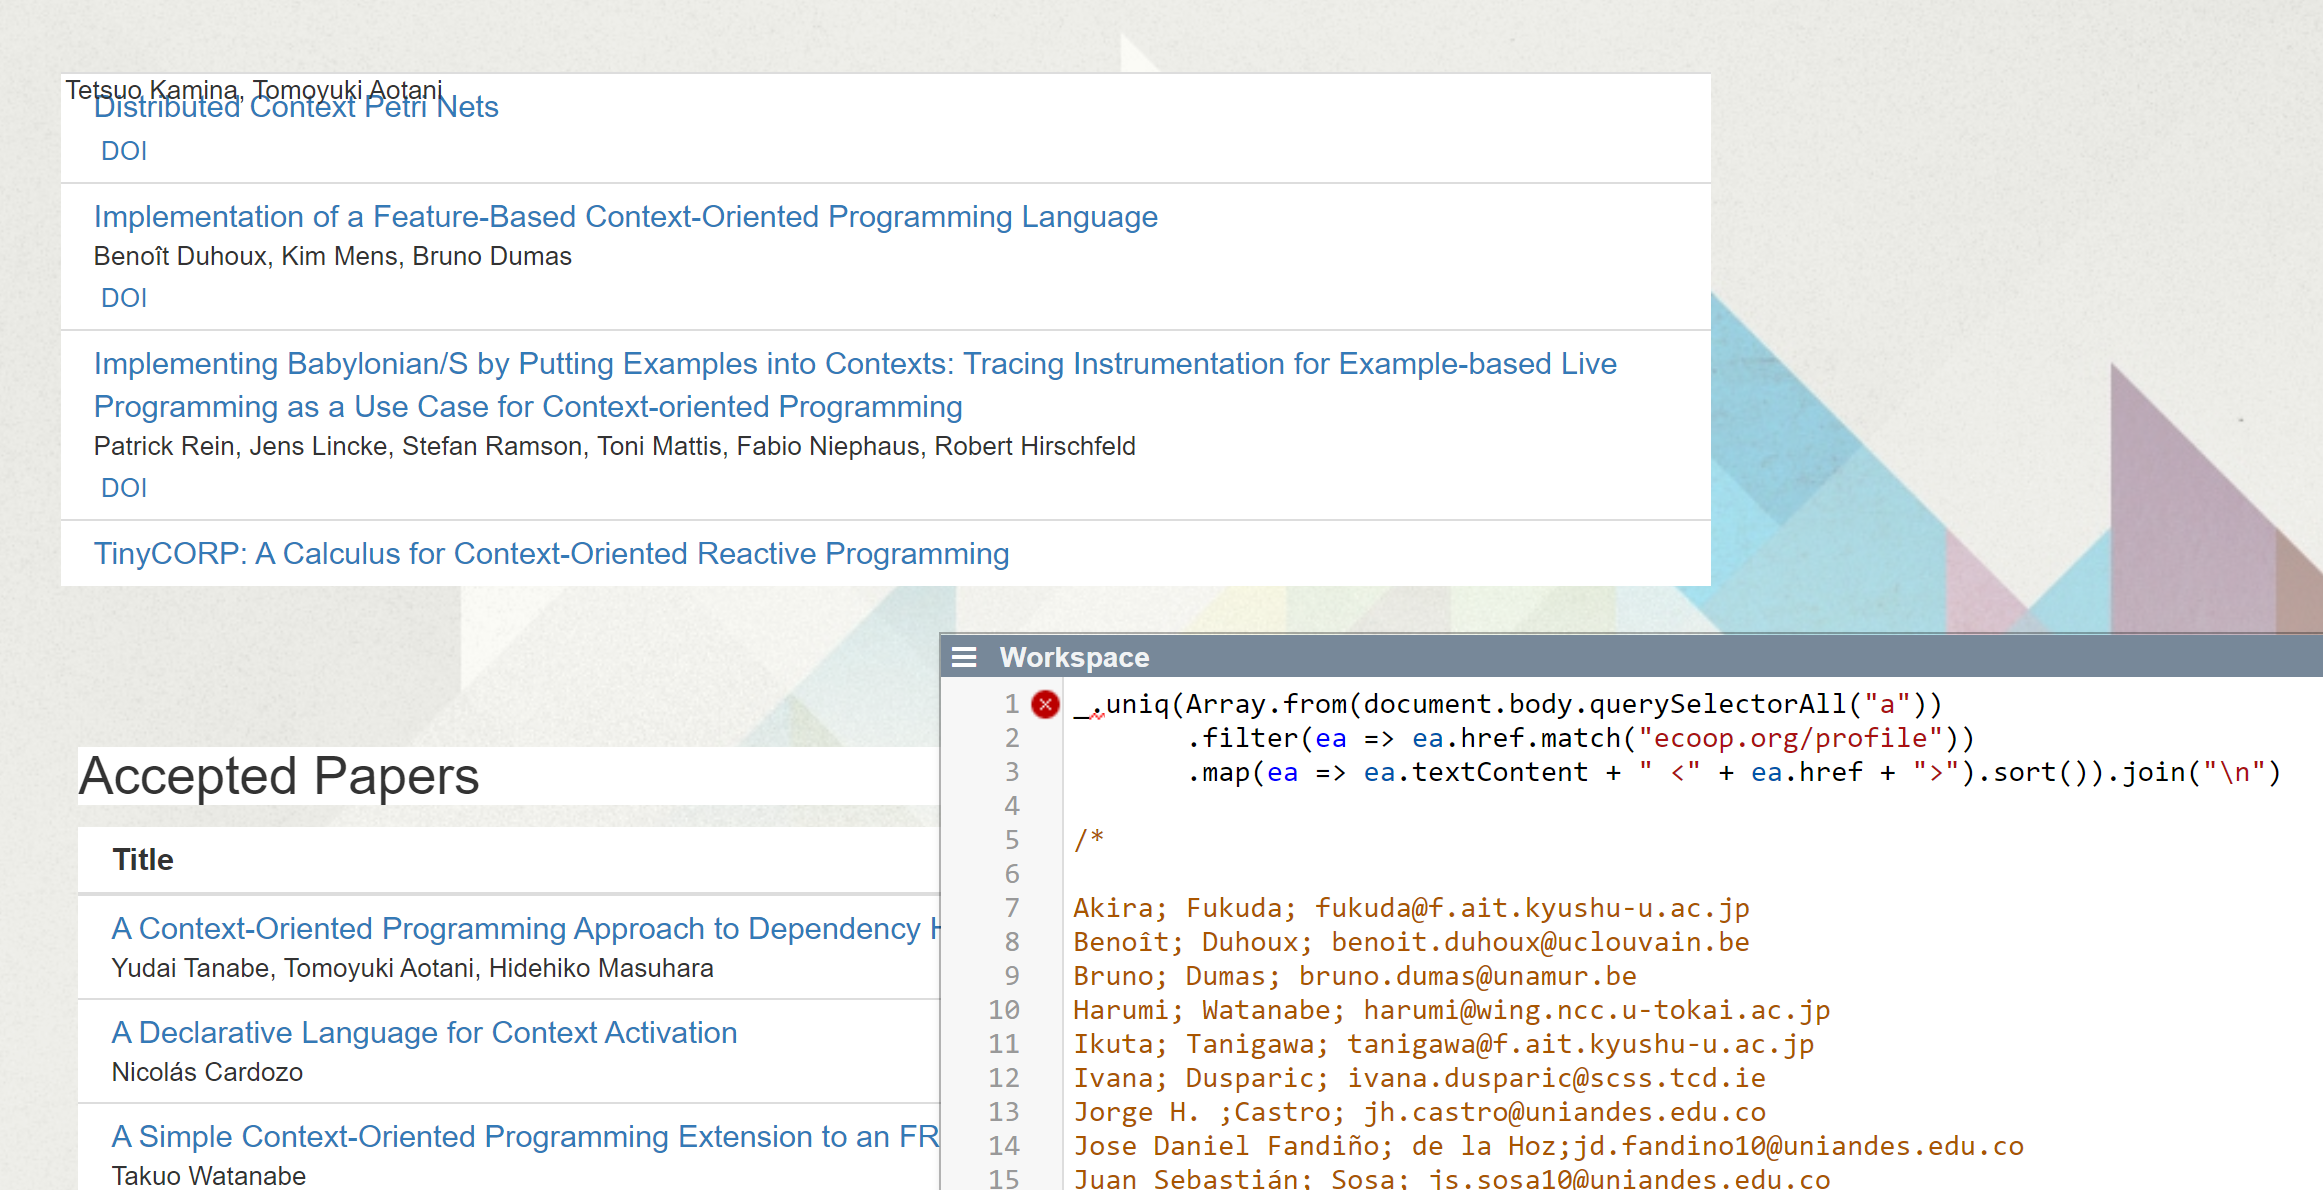Screen dimensions: 2323x1190
Task: Open the Simple Context-Oriented Programming Extension paper
Action: pos(520,1137)
